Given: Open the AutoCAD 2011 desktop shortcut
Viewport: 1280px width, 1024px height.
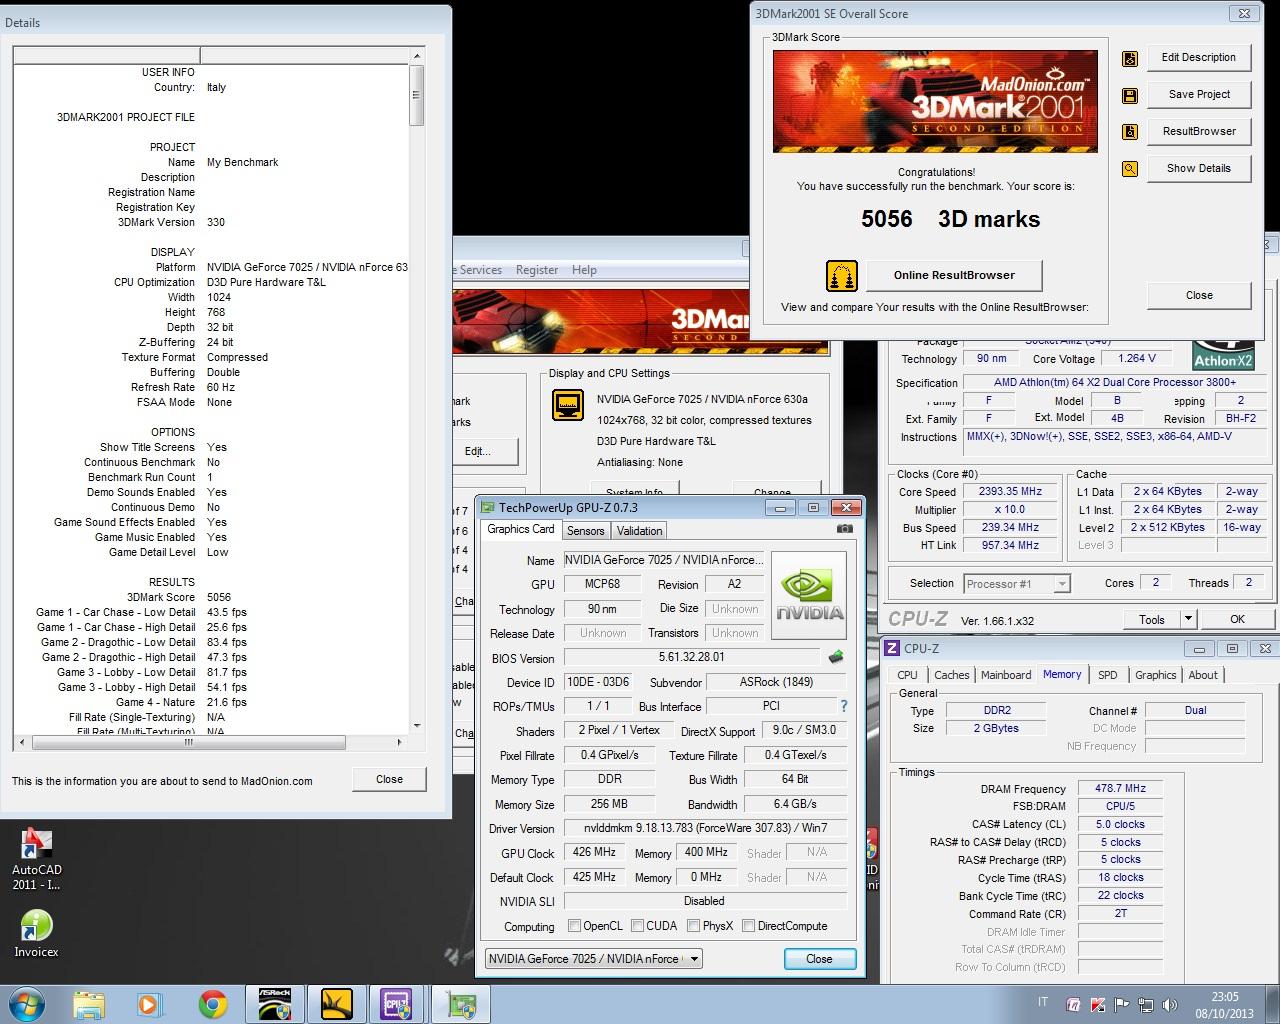Looking at the screenshot, I should (36, 860).
